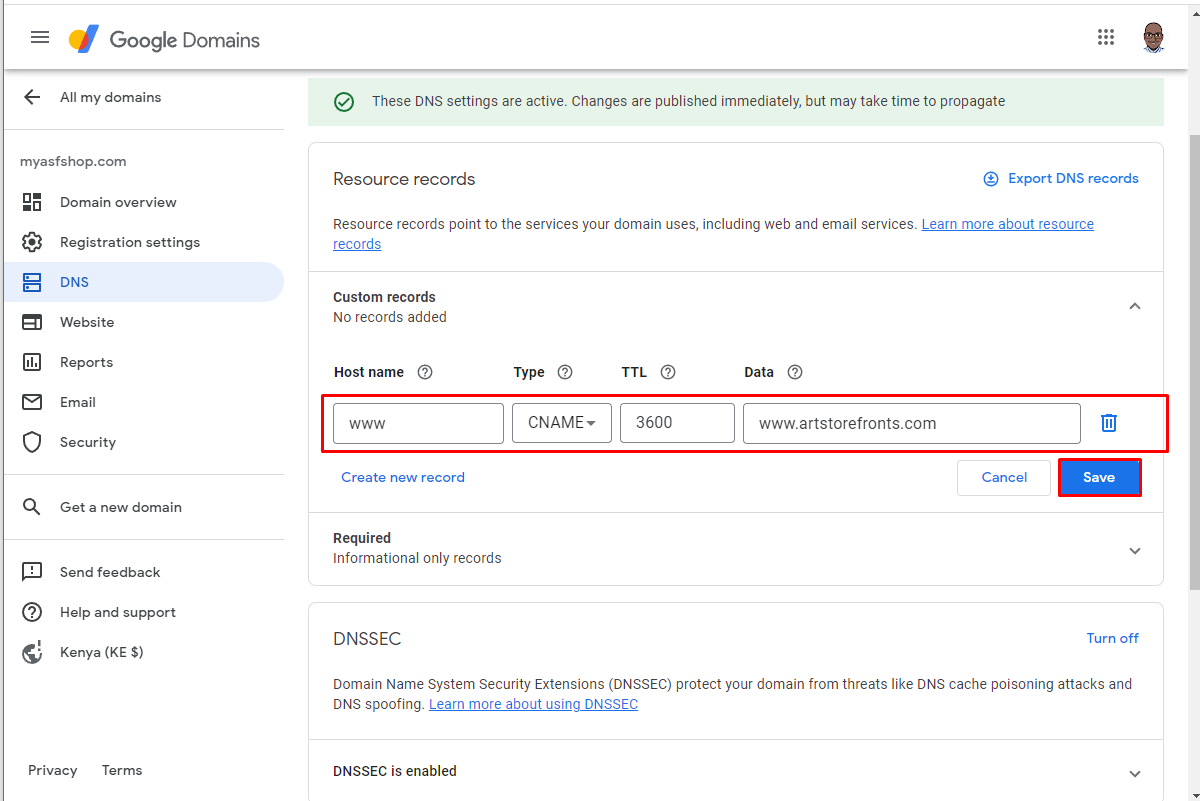The width and height of the screenshot is (1200, 801).
Task: Select Get a new domain in the sidebar
Action: tap(120, 507)
